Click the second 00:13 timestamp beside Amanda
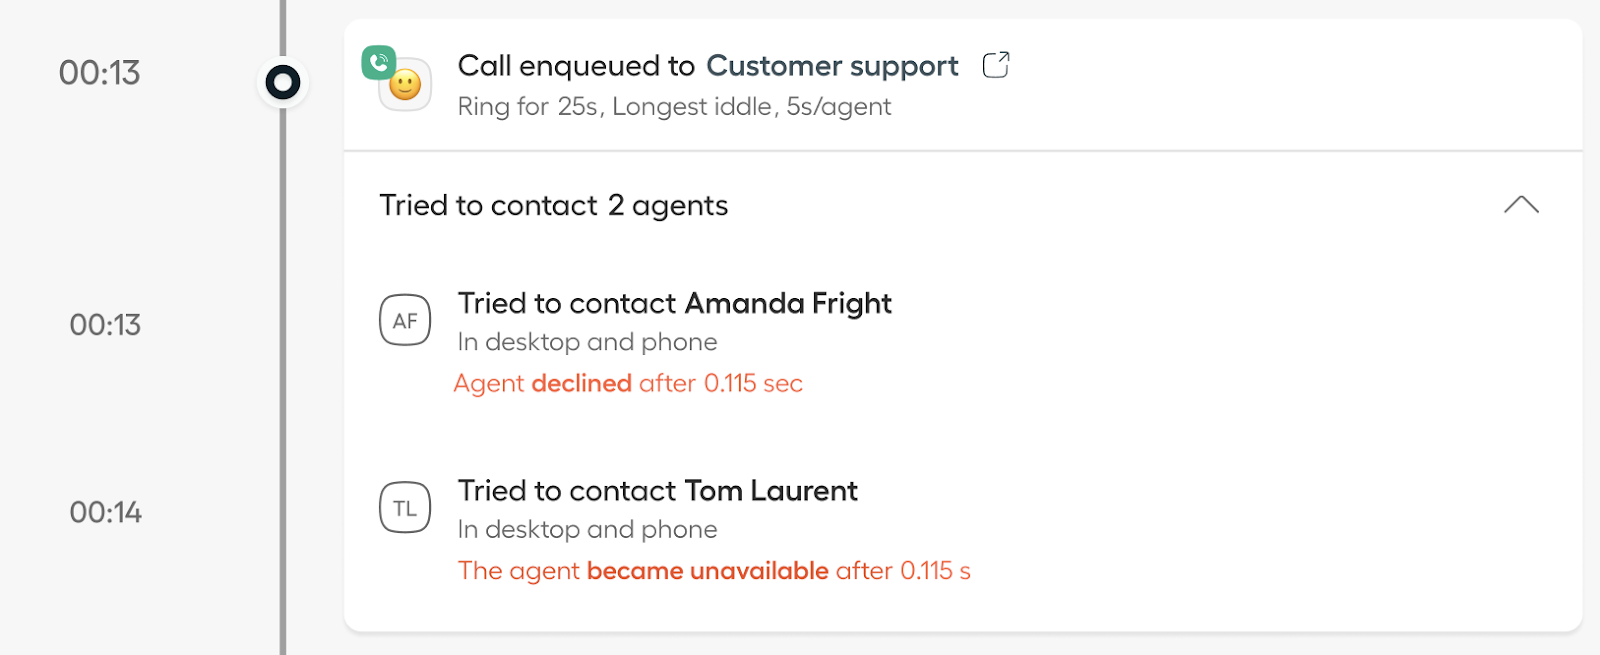This screenshot has width=1600, height=655. (x=105, y=325)
